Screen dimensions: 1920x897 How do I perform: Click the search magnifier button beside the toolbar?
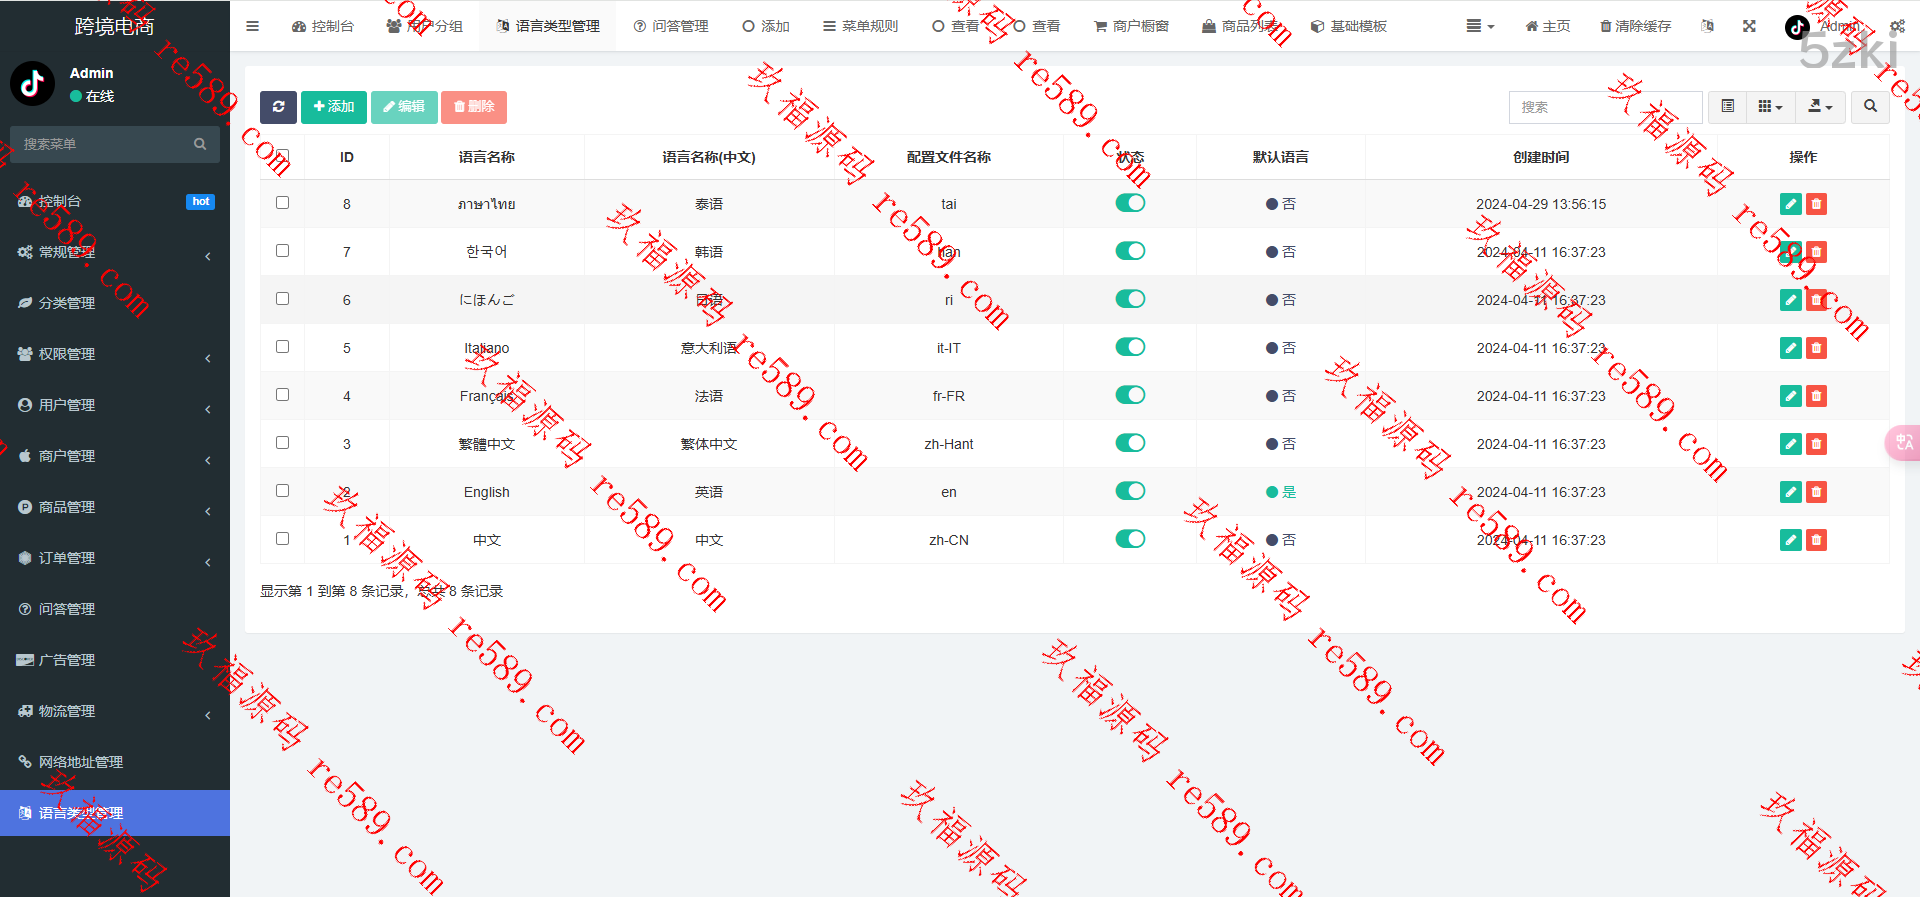[x=1870, y=106]
